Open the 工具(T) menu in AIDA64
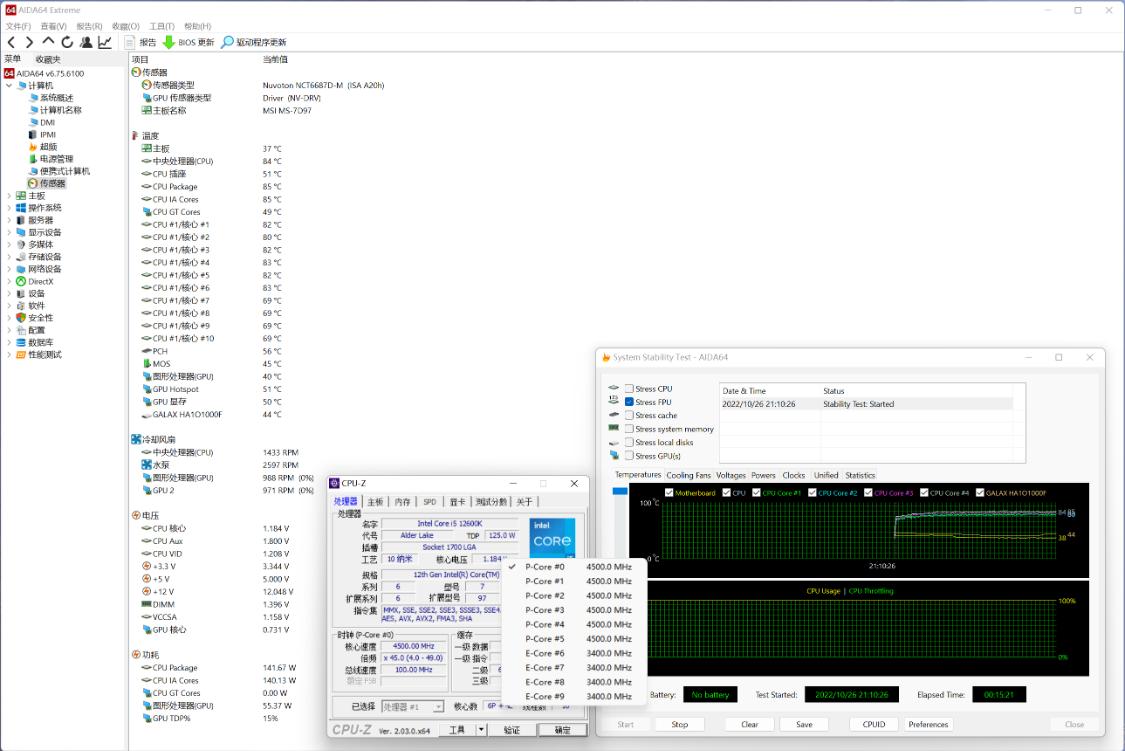This screenshot has width=1125, height=751. coord(161,26)
